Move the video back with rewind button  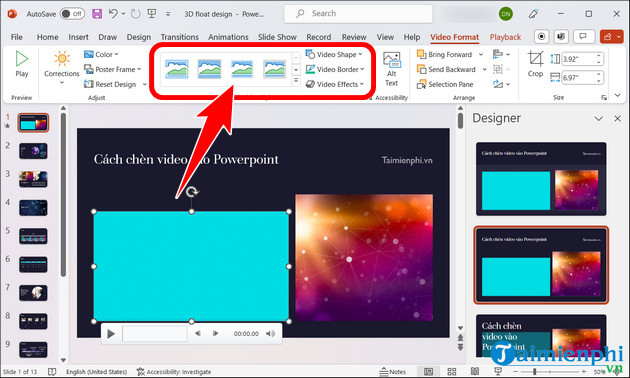pyautogui.click(x=197, y=333)
